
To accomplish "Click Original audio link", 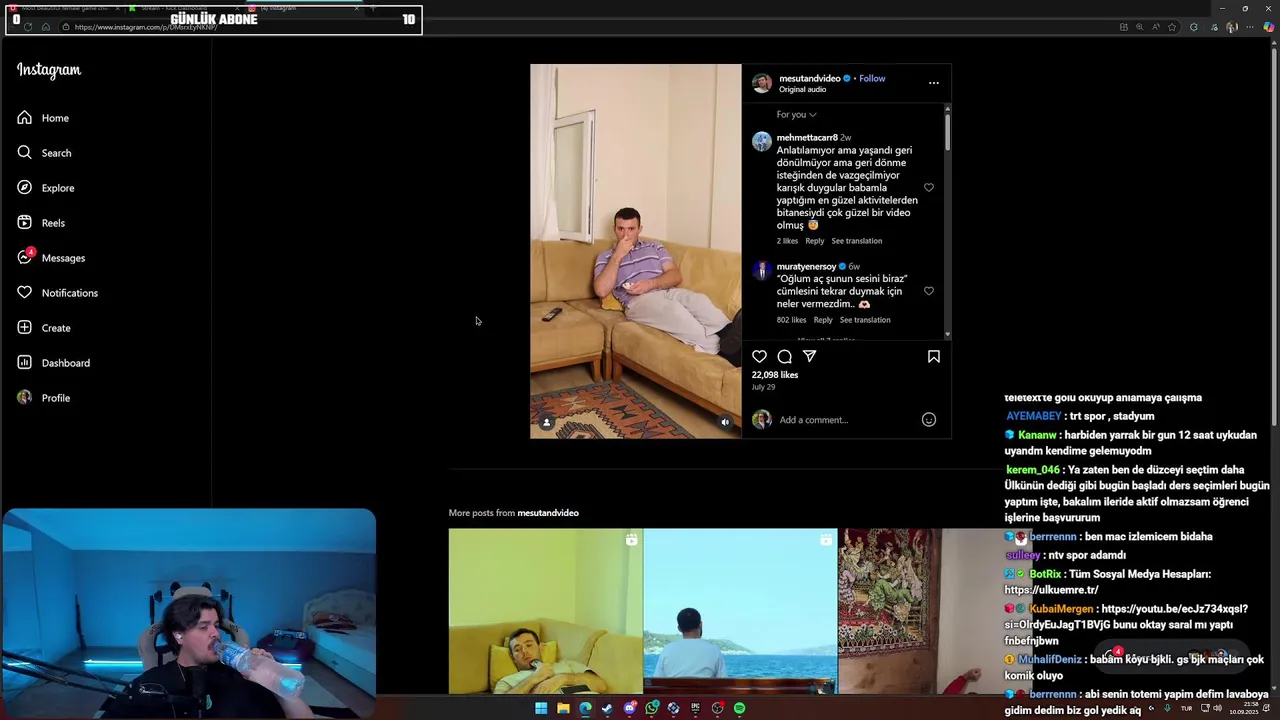I will click(802, 90).
